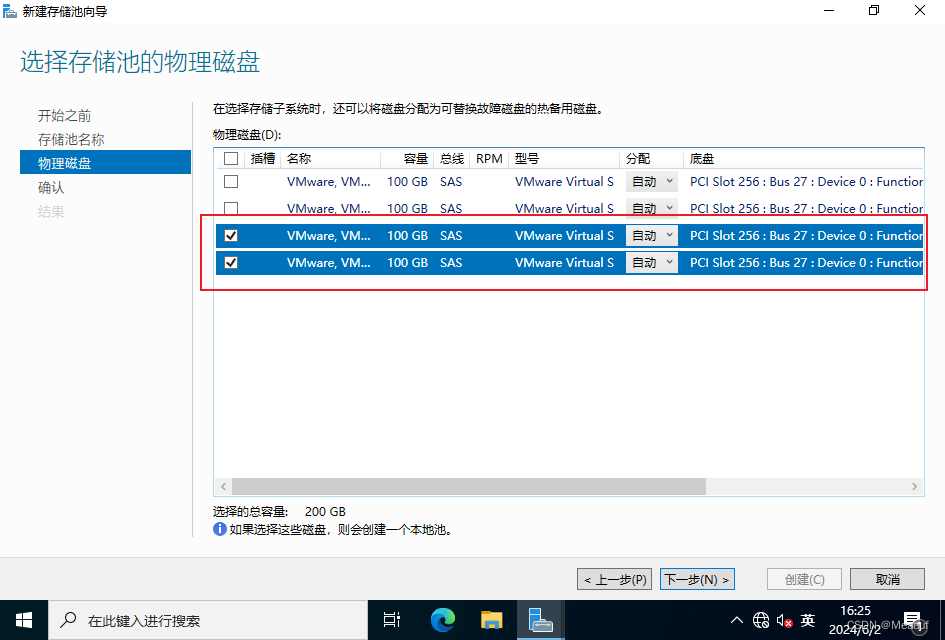Toggle the select-all checkbox in table header
945x640 pixels.
pyautogui.click(x=231, y=158)
